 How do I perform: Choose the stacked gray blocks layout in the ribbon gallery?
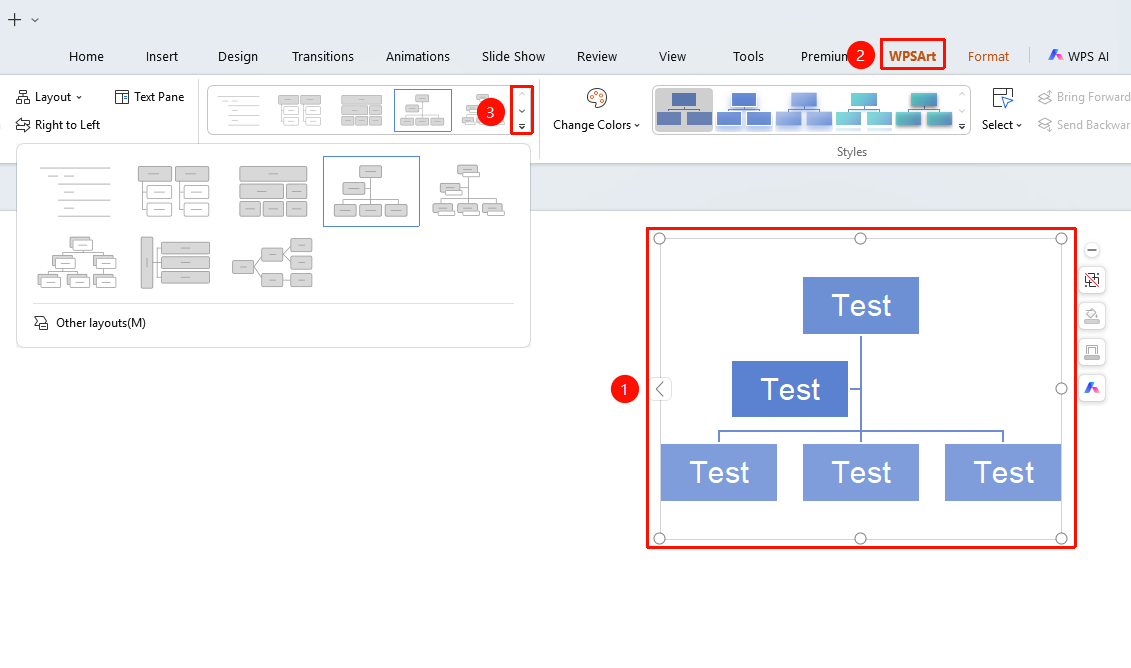coord(361,110)
